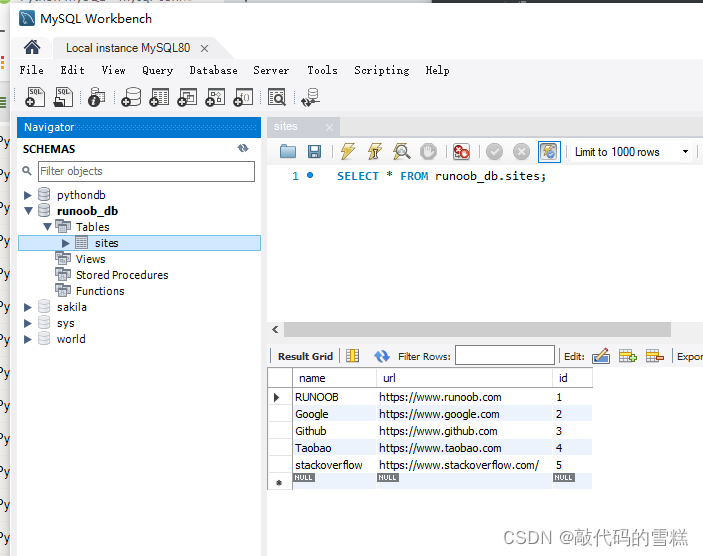Viewport: 703px width, 556px height.
Task: Commit transaction checkmark icon
Action: click(495, 152)
